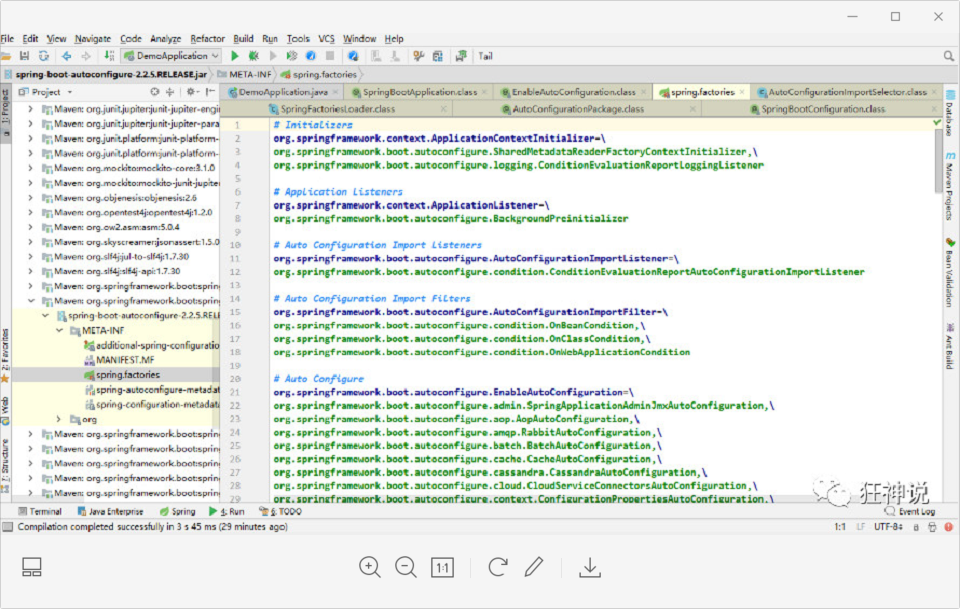Image resolution: width=960 pixels, height=609 pixels.
Task: Click the navigate Back arrow icon
Action: (66, 56)
